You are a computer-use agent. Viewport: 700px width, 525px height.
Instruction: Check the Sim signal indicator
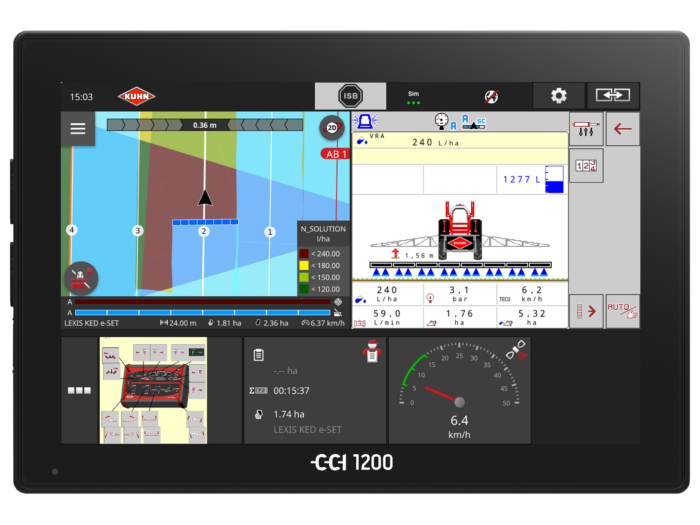[x=413, y=97]
